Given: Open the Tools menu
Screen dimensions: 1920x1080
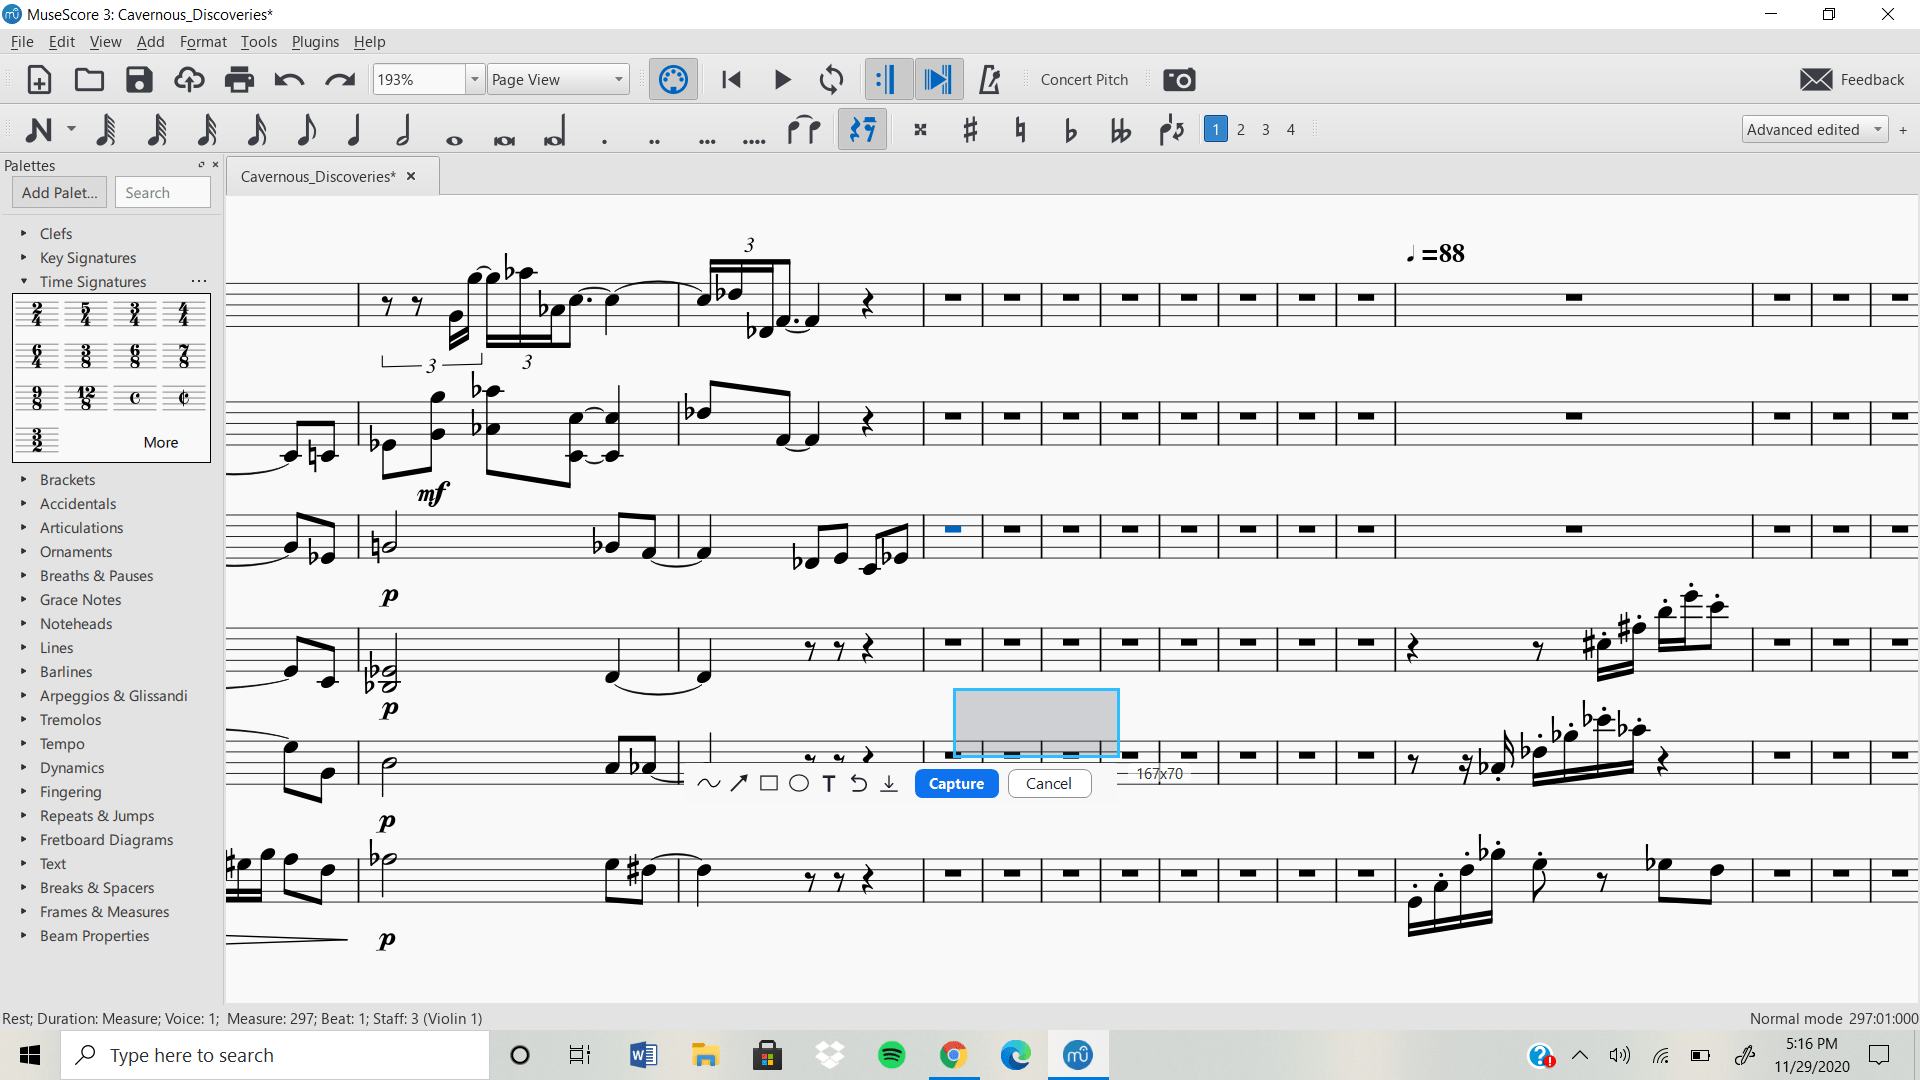Looking at the screenshot, I should coord(259,42).
